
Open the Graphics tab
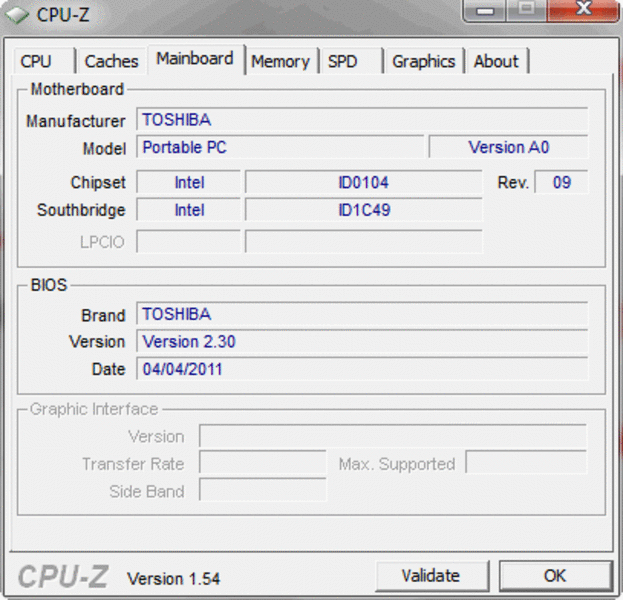point(424,61)
